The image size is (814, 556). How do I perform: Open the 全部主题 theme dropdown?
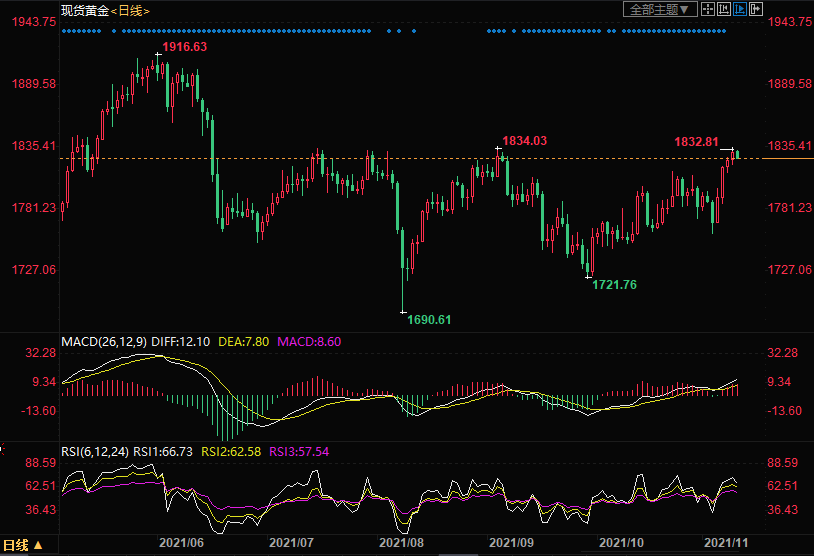point(660,9)
